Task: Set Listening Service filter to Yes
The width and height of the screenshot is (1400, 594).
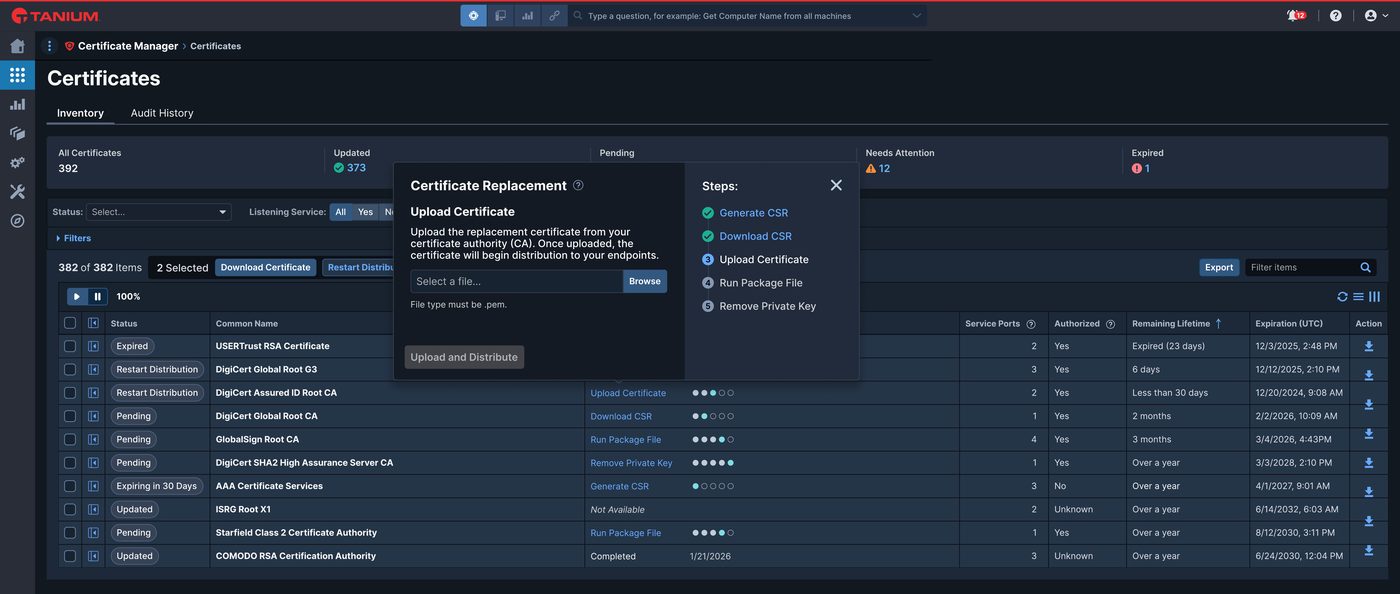Action: [x=365, y=212]
